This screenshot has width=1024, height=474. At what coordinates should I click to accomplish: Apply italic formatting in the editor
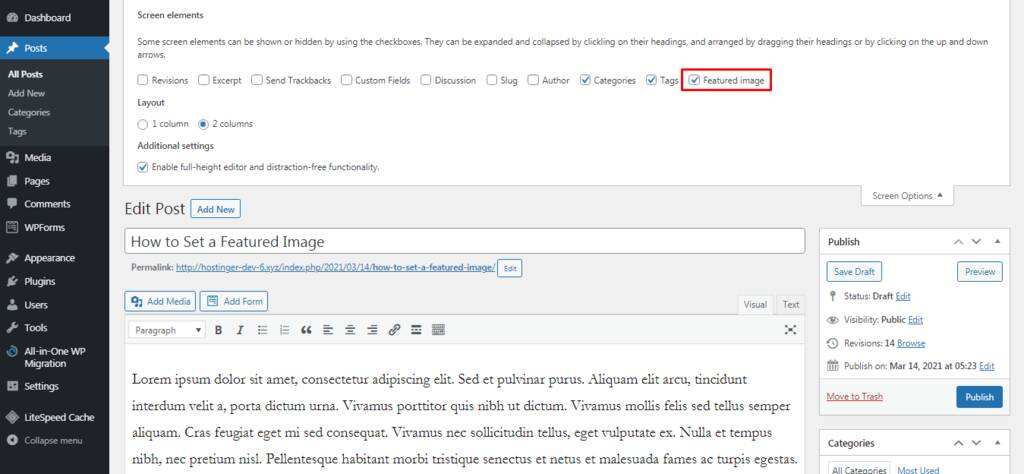(240, 330)
